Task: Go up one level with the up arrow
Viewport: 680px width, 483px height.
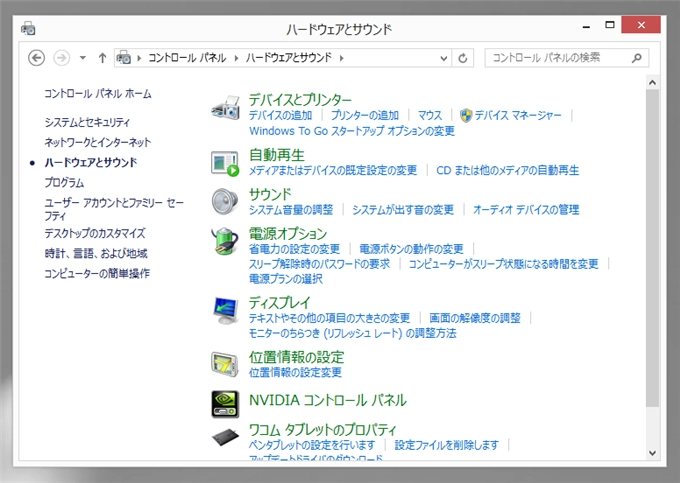Action: coord(102,58)
